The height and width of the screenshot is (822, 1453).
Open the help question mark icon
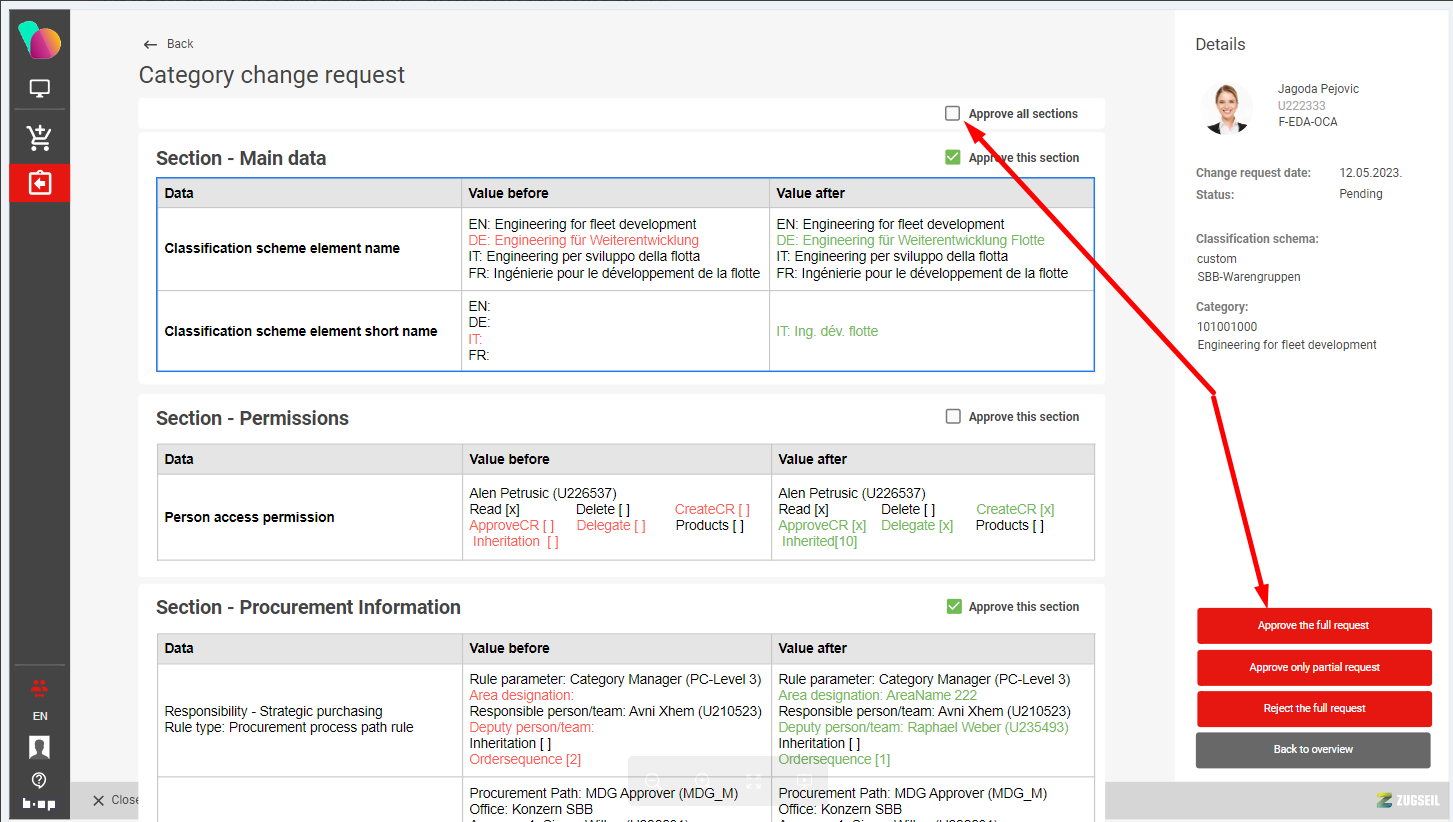click(x=40, y=780)
